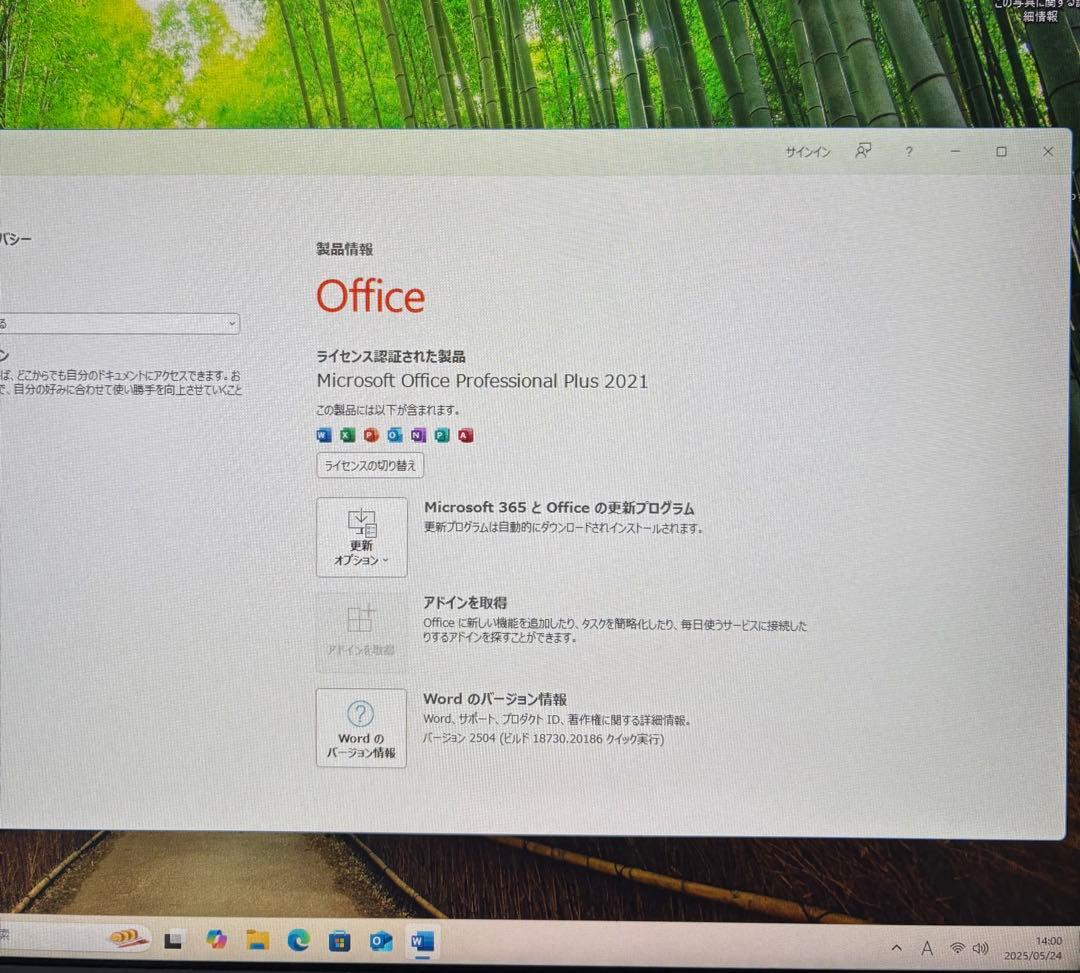Open Word のバージョン情報 (About Word) tile
1080x973 pixels.
(x=361, y=727)
